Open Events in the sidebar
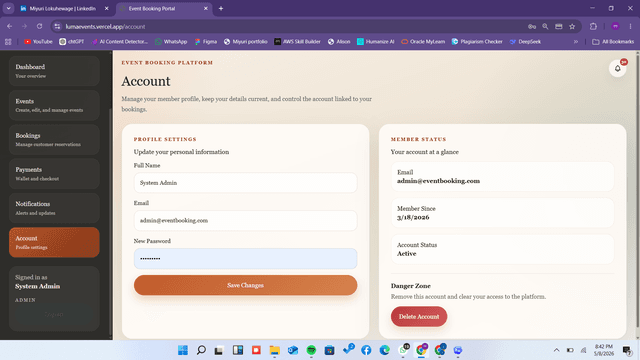This screenshot has height=360, width=640. (x=54, y=105)
